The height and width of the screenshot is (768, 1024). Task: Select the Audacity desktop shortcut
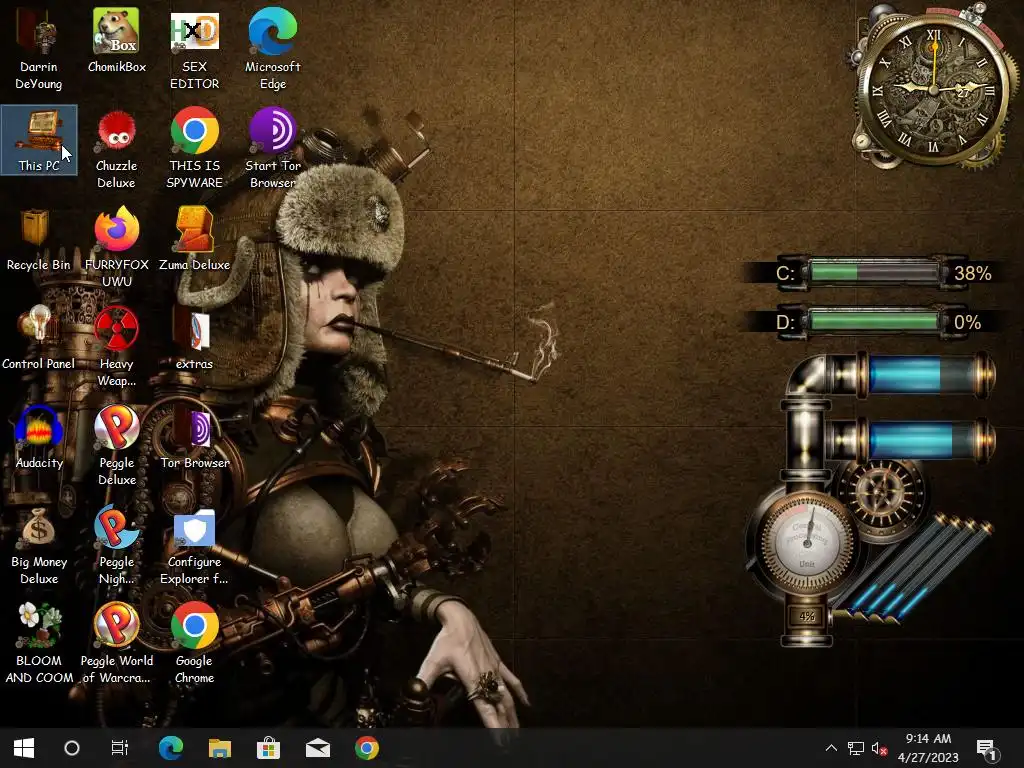[x=39, y=437]
